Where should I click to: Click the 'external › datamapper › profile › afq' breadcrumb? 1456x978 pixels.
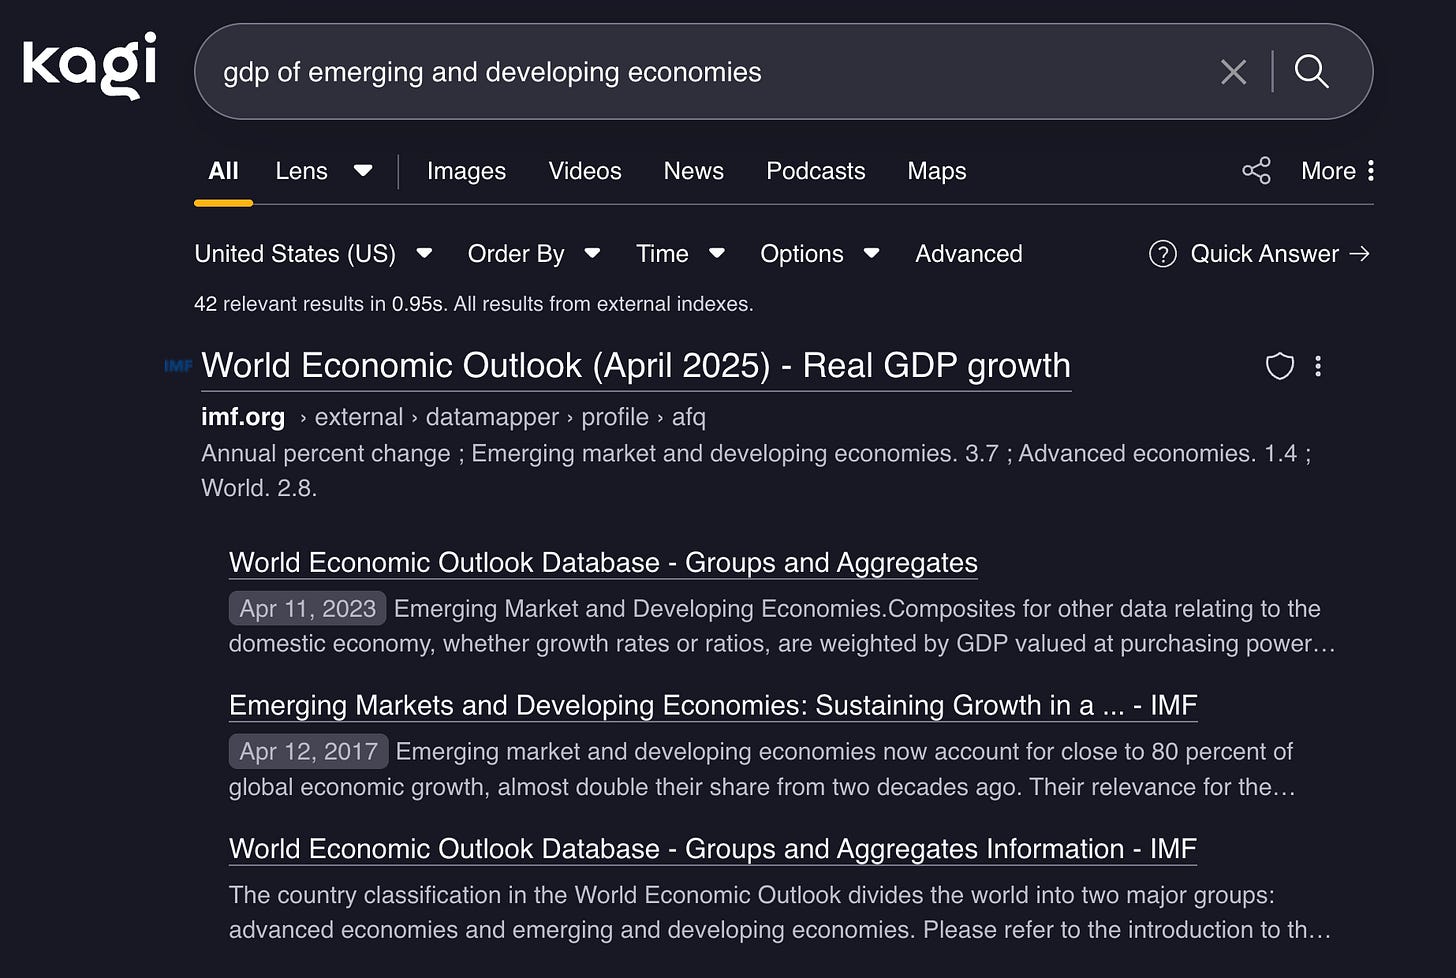pyautogui.click(x=510, y=417)
